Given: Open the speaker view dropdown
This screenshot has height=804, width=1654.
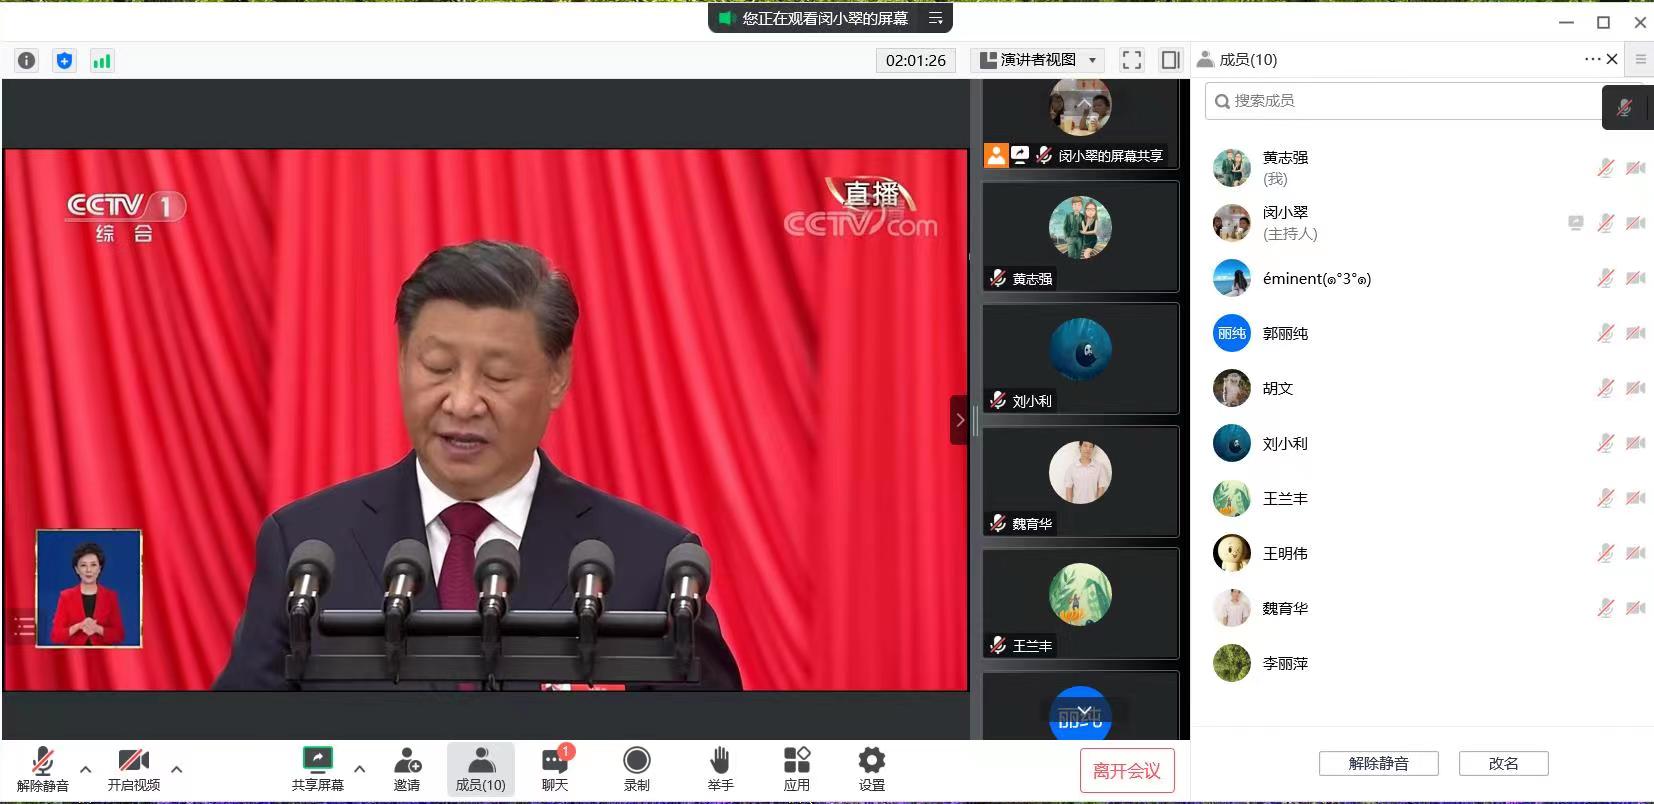Looking at the screenshot, I should pos(1038,60).
